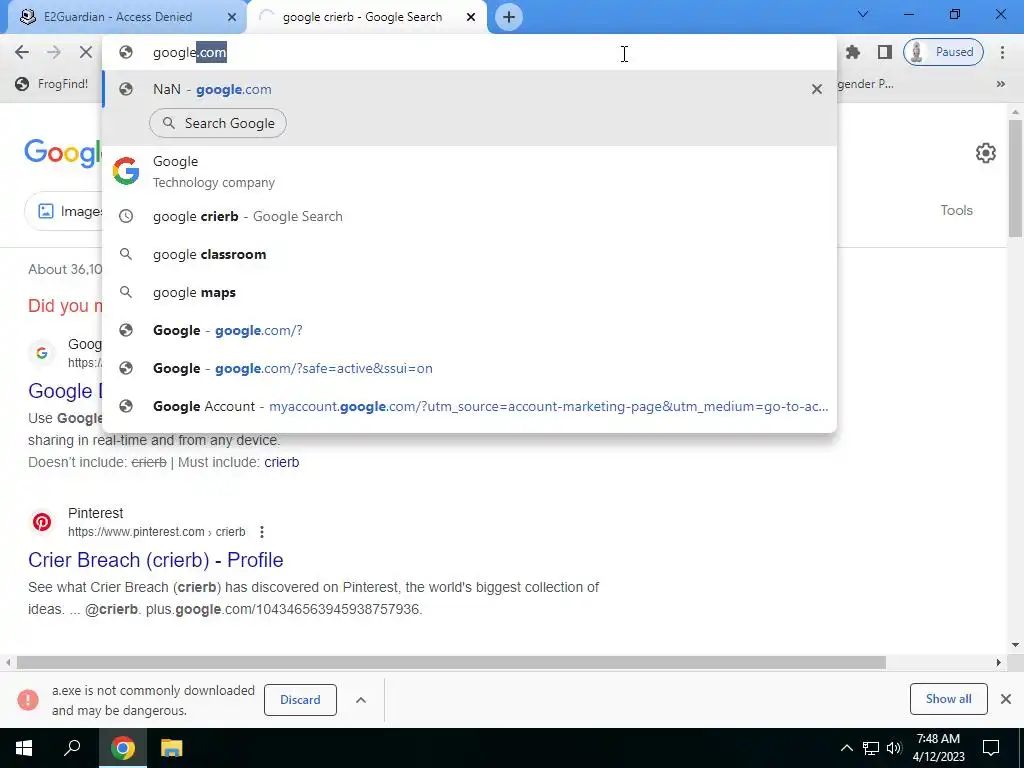Image resolution: width=1024 pixels, height=768 pixels.
Task: Click the pinterest.com result URL
Action: coord(157,532)
